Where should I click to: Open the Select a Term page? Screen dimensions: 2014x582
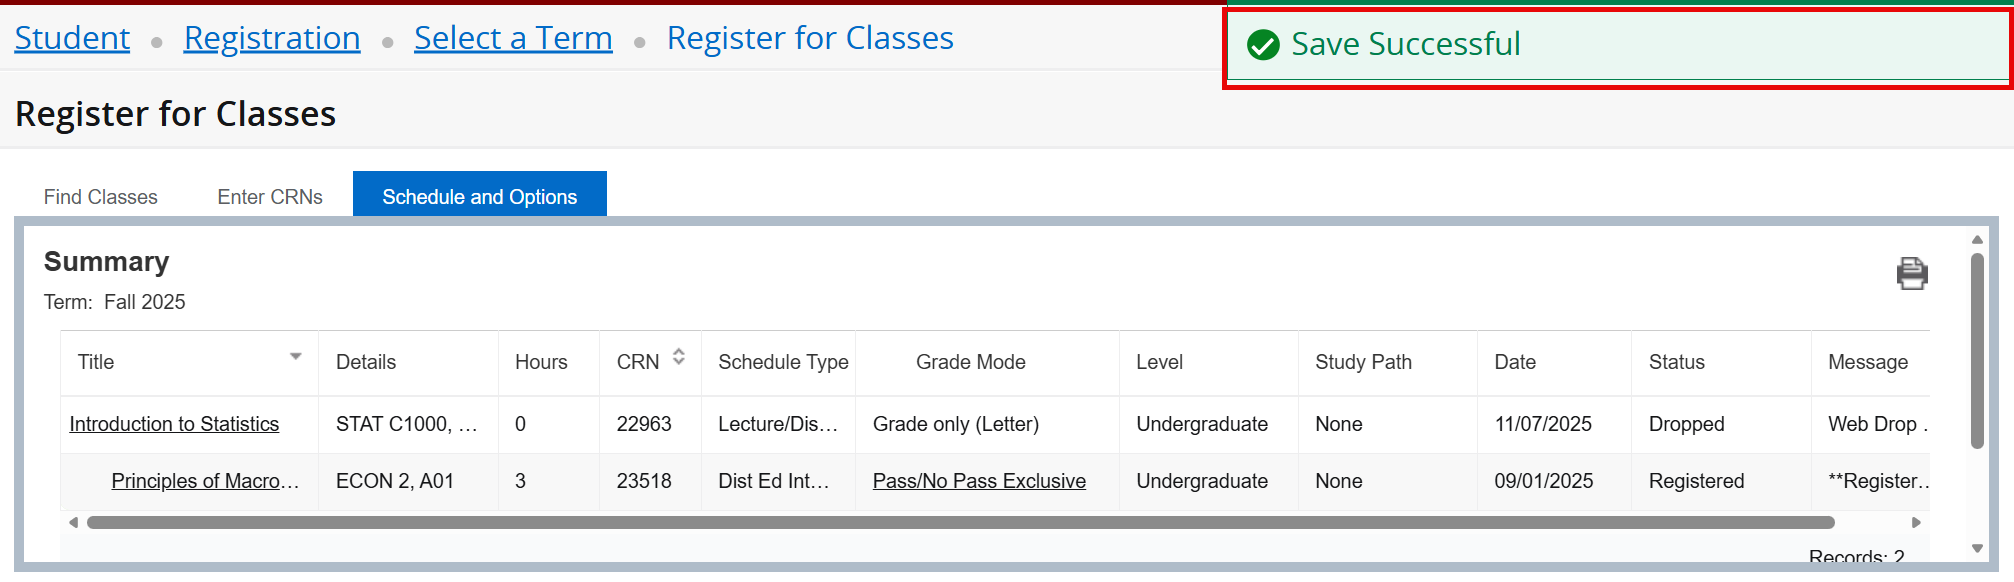[x=513, y=37]
